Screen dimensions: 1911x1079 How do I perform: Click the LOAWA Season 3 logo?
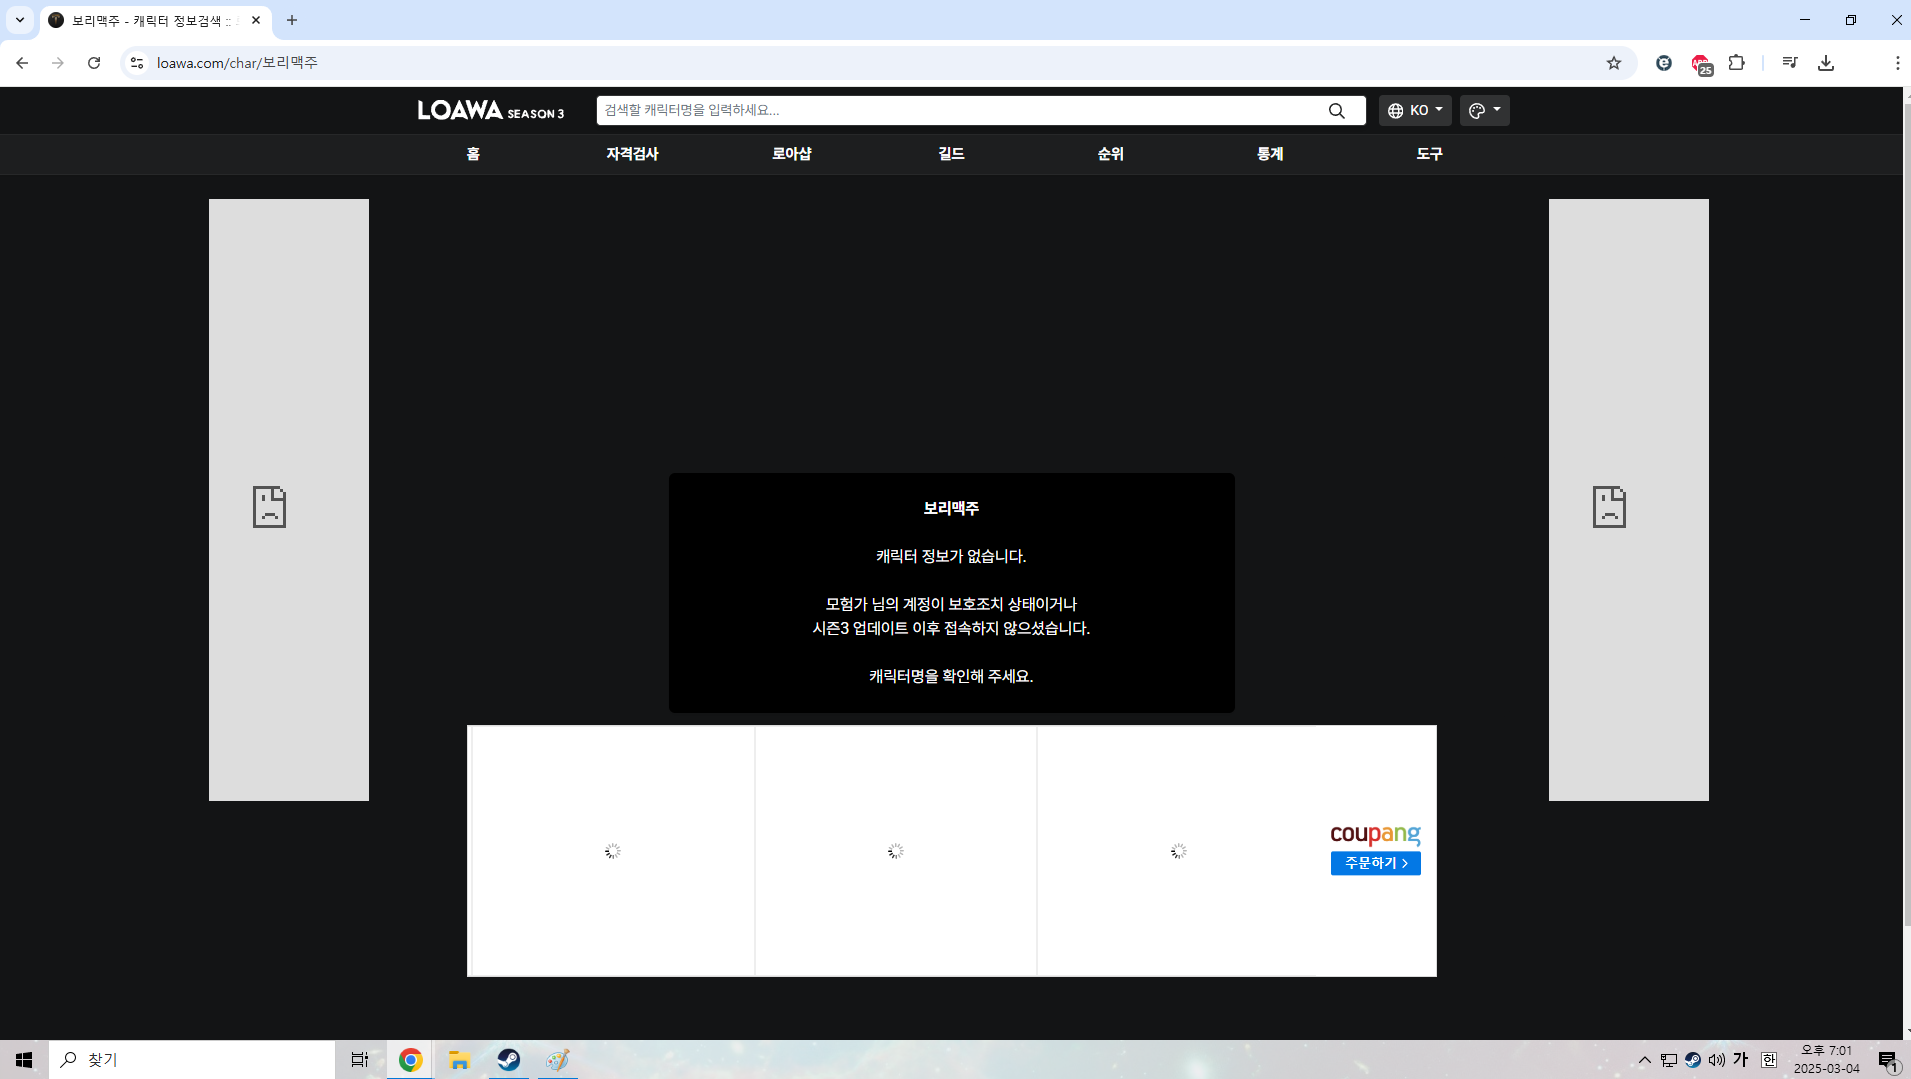(x=490, y=111)
